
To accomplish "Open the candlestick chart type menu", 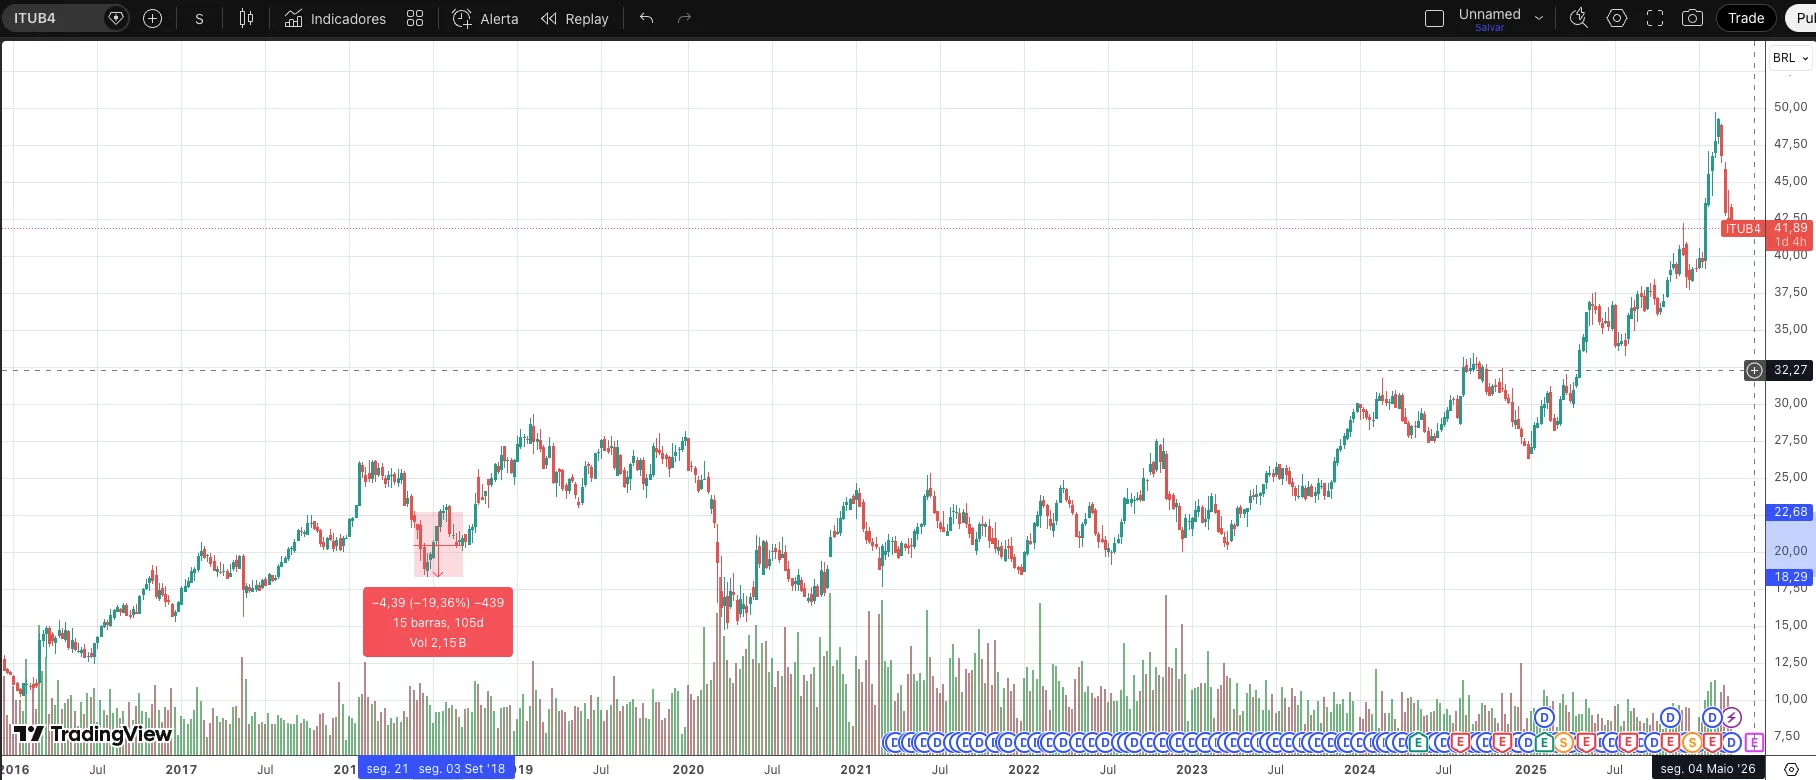I will click(x=246, y=18).
